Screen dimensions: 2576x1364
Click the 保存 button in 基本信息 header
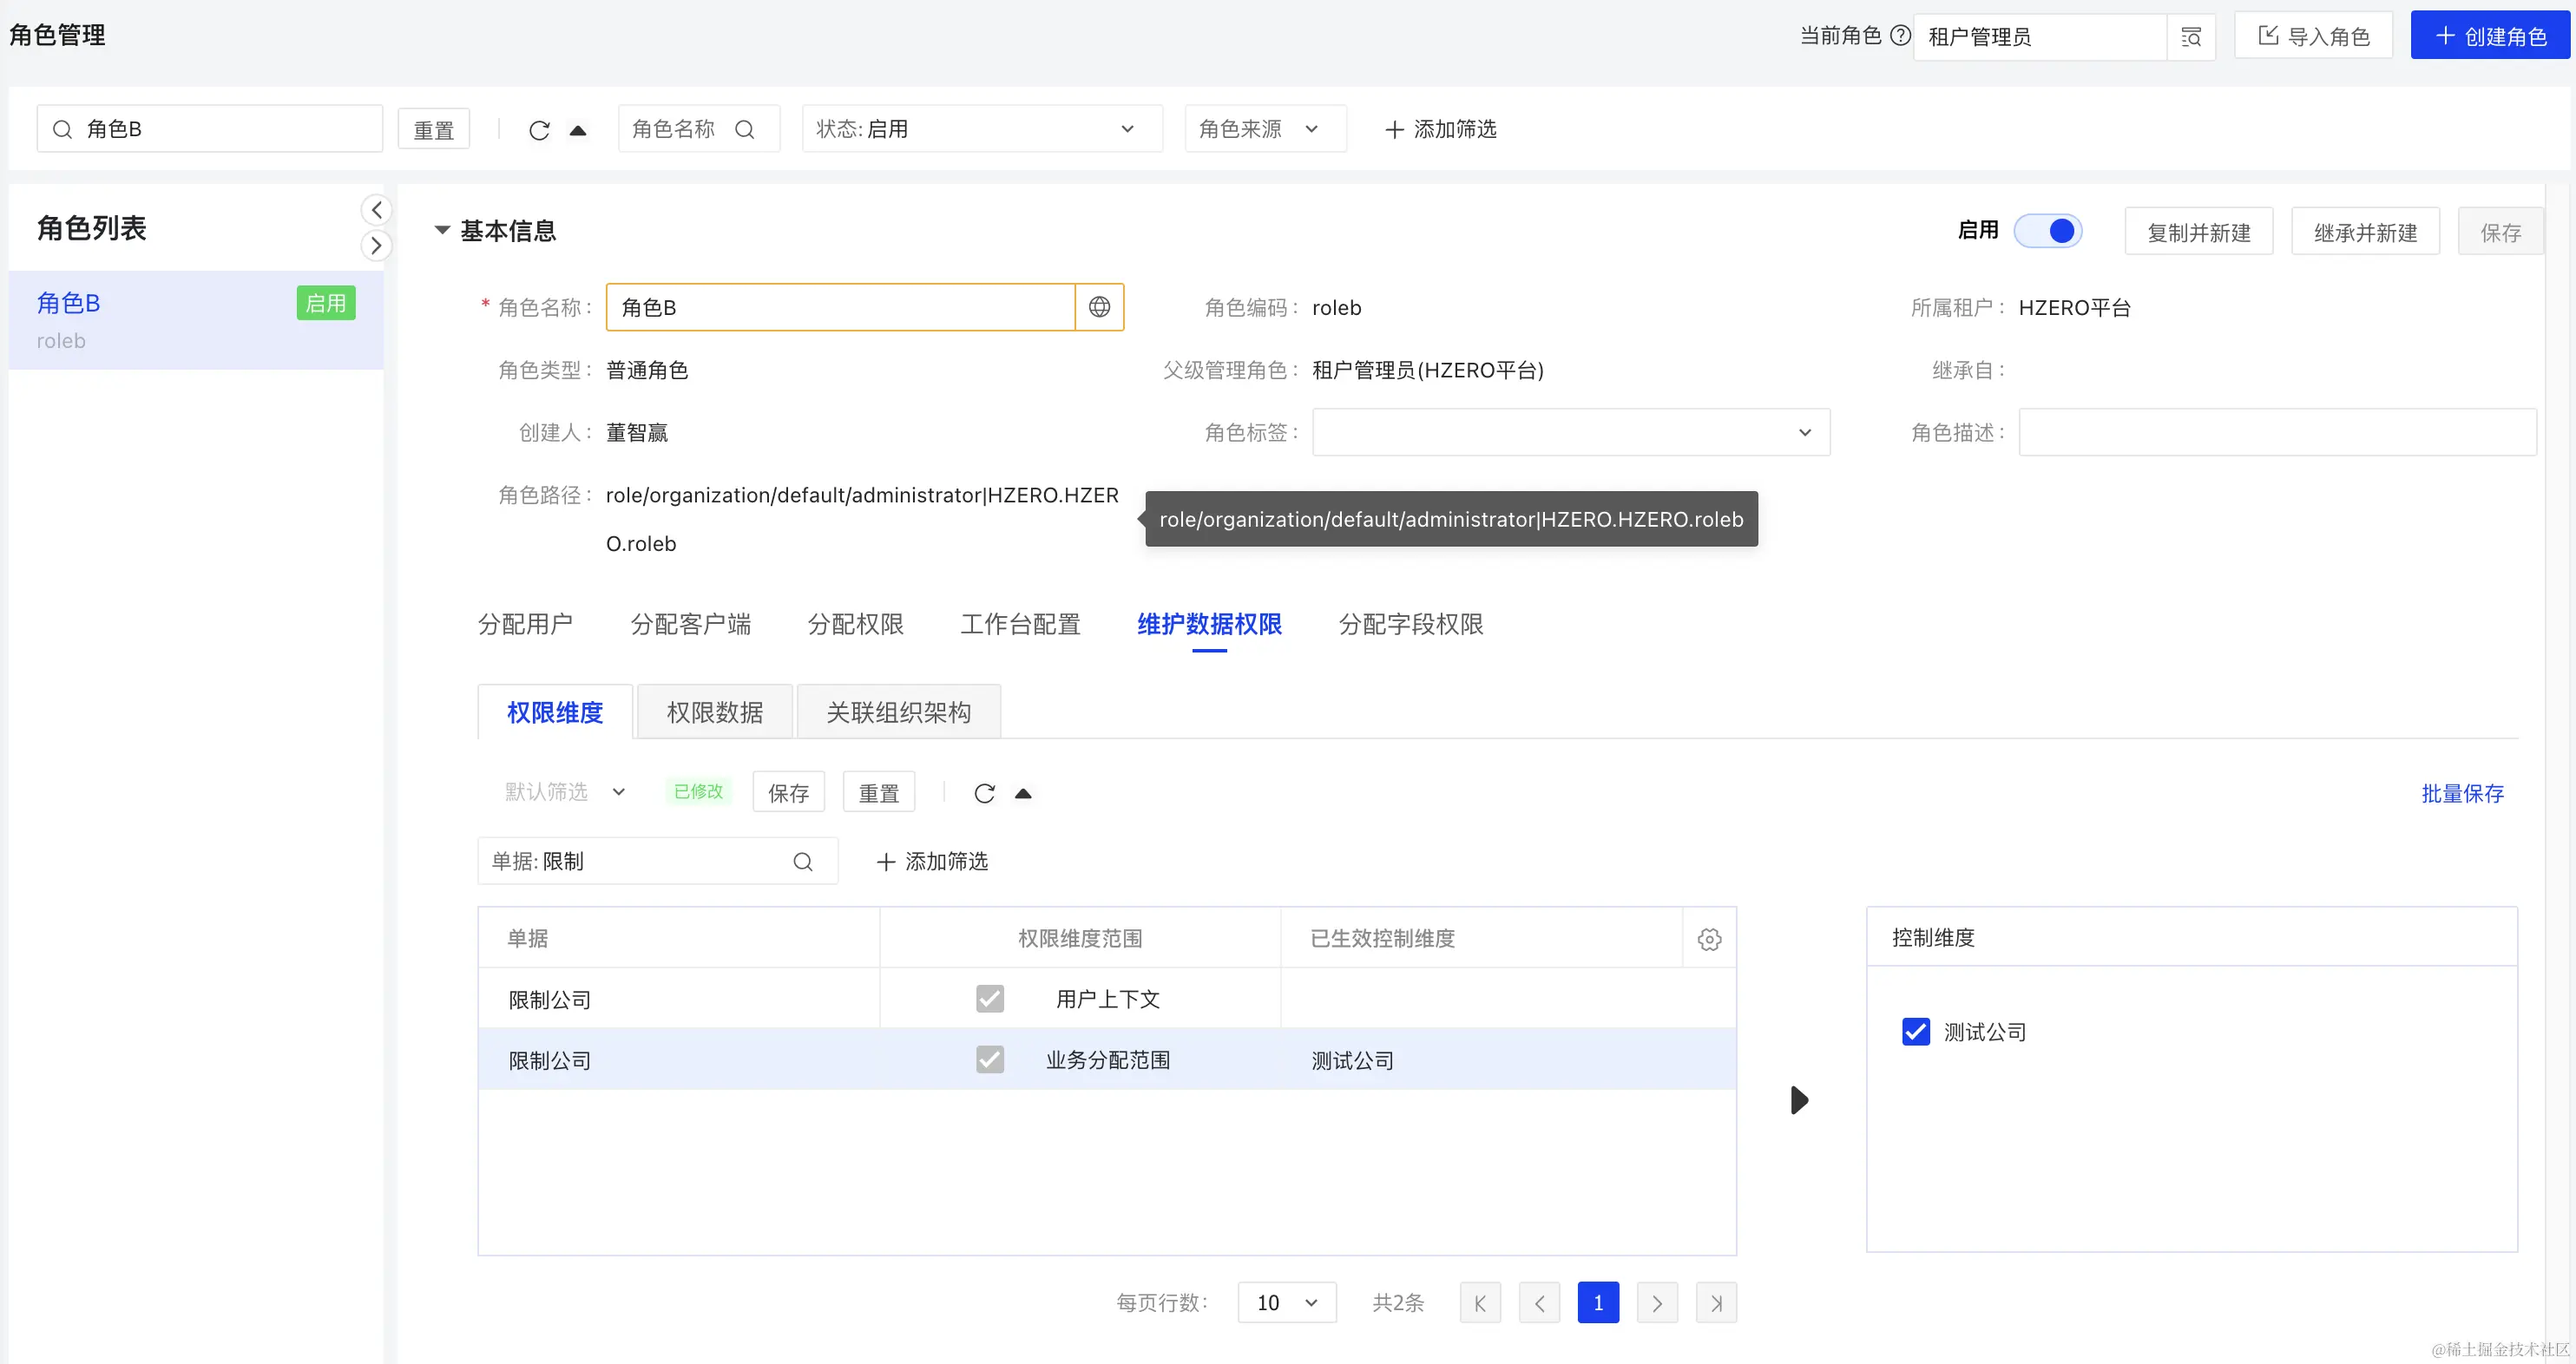(2500, 232)
